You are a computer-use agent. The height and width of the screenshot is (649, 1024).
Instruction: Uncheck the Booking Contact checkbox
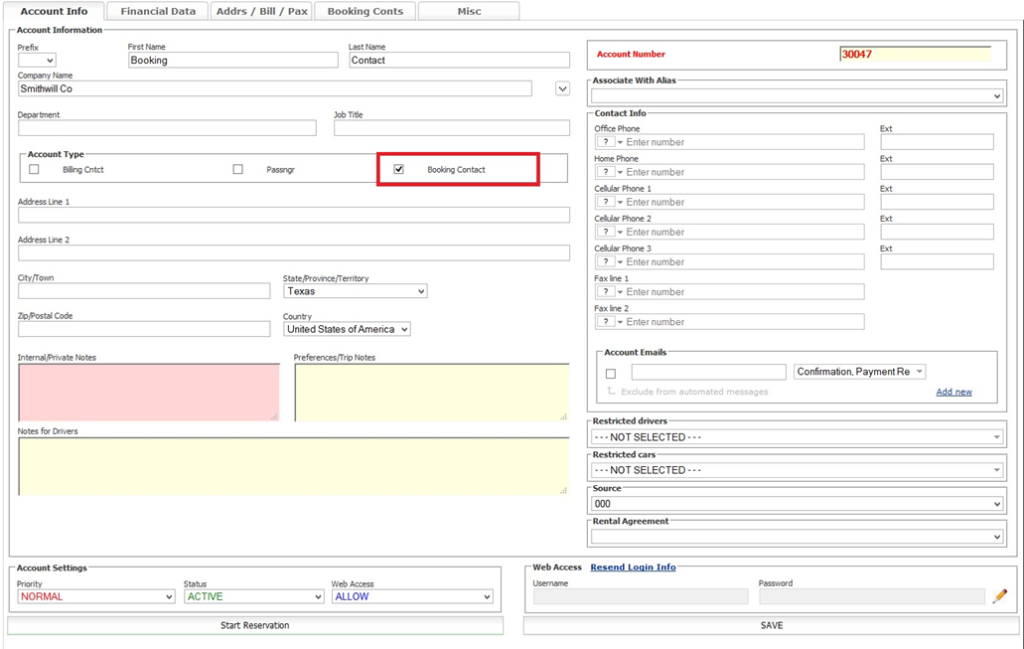coord(399,170)
